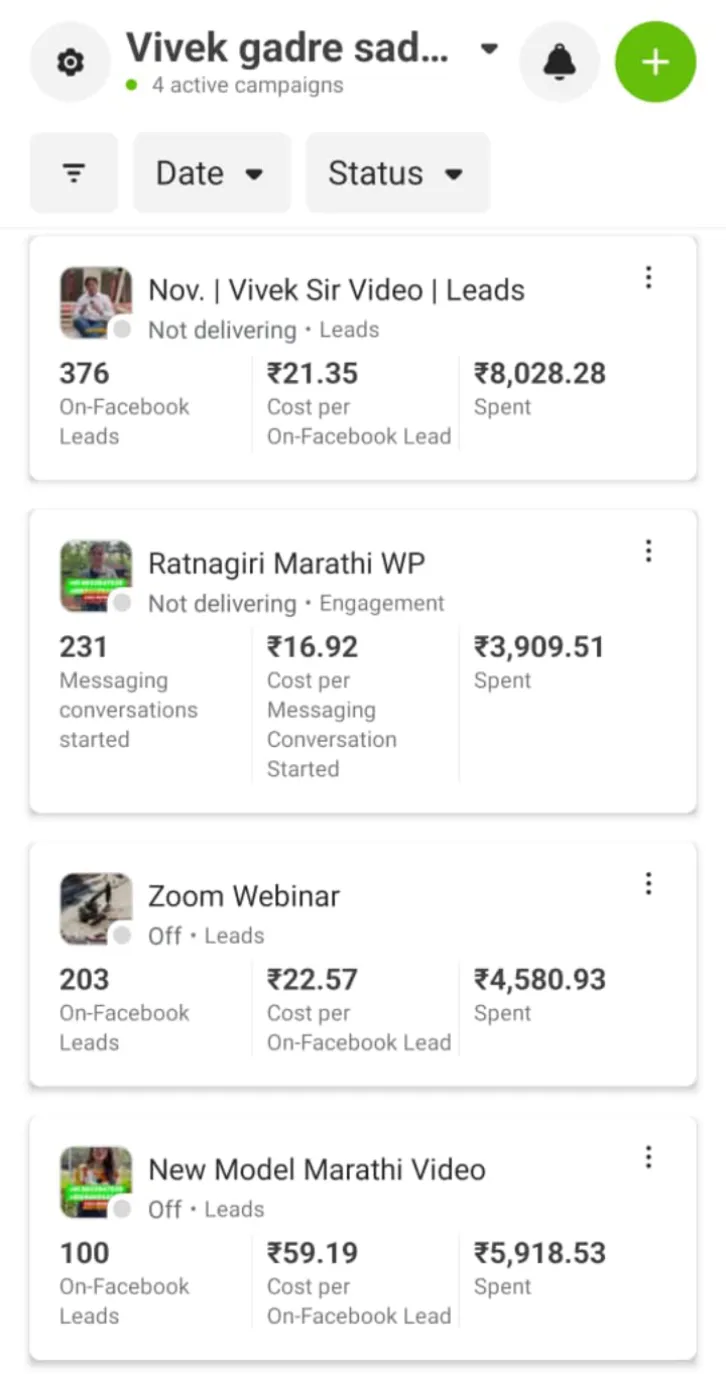Open three-dot menu for Ratnagiri Marathi WP
726x1374 pixels.
(x=648, y=551)
